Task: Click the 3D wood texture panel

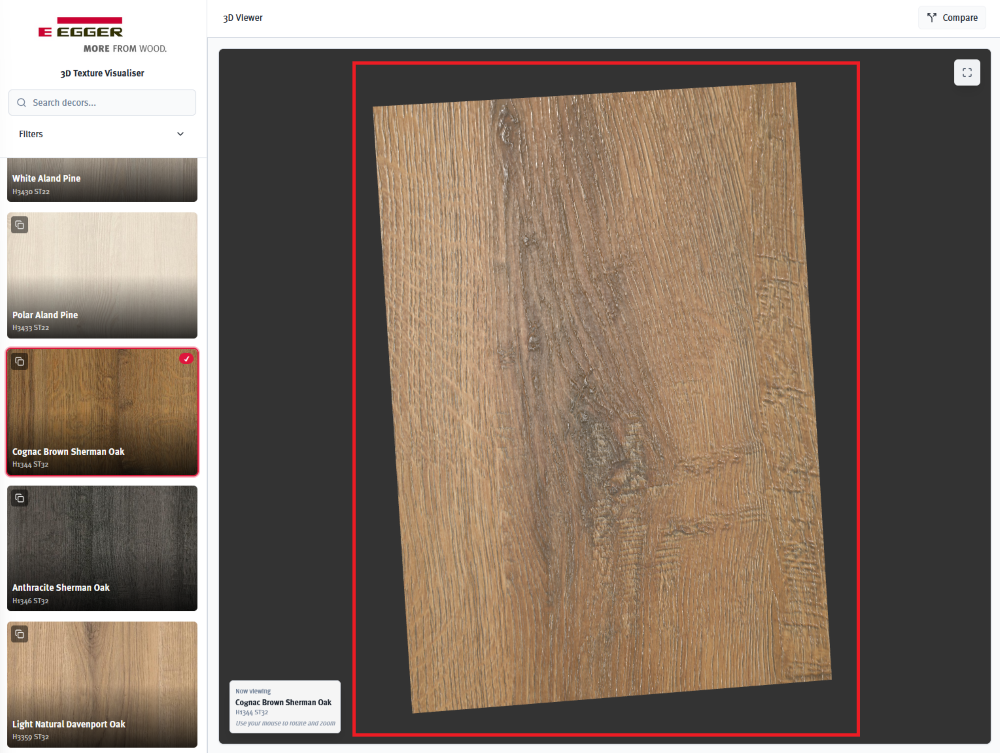Action: (602, 398)
